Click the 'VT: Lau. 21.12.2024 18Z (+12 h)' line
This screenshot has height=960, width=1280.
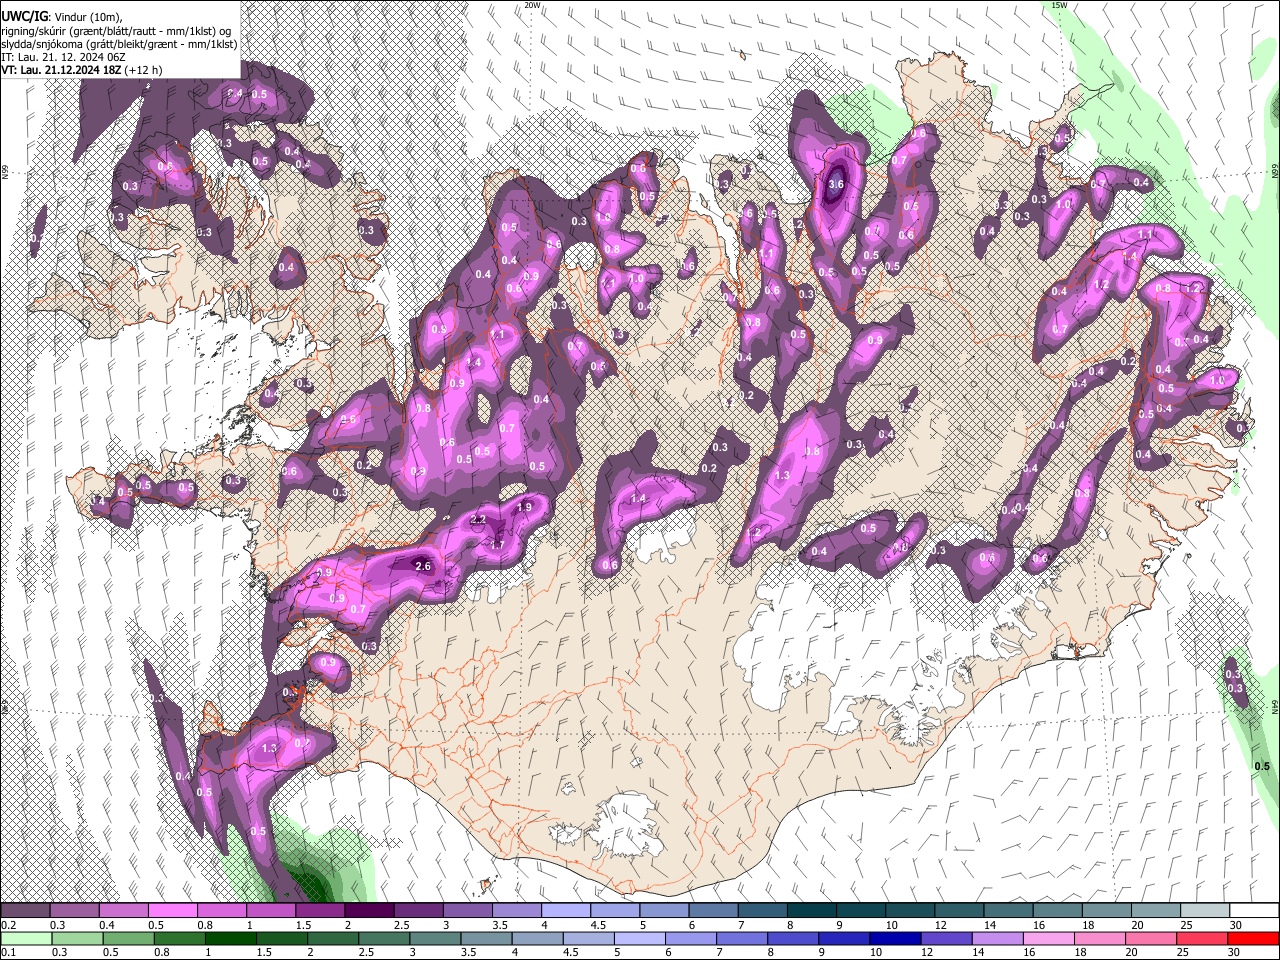(x=82, y=70)
